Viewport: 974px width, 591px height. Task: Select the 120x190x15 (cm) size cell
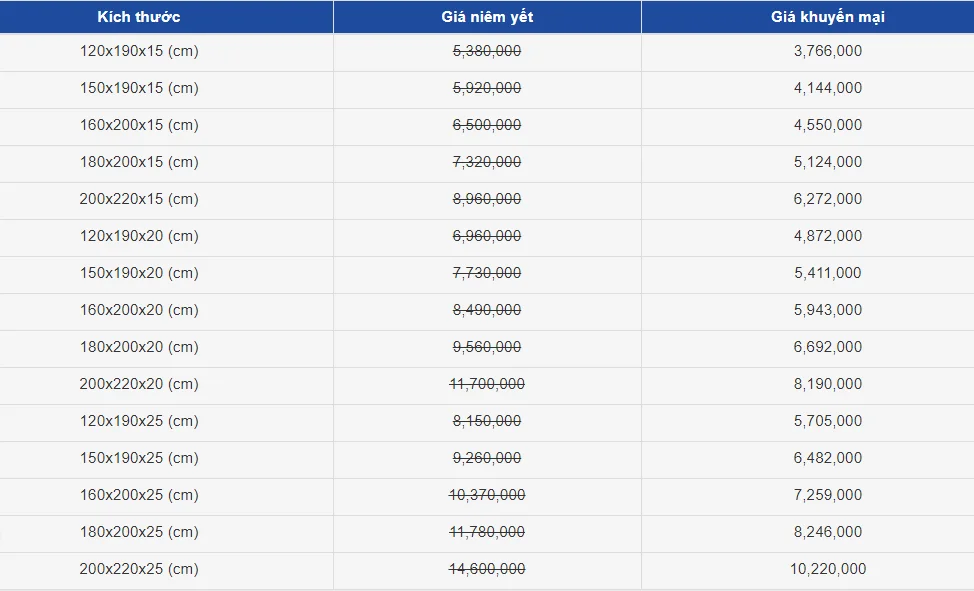[139, 51]
